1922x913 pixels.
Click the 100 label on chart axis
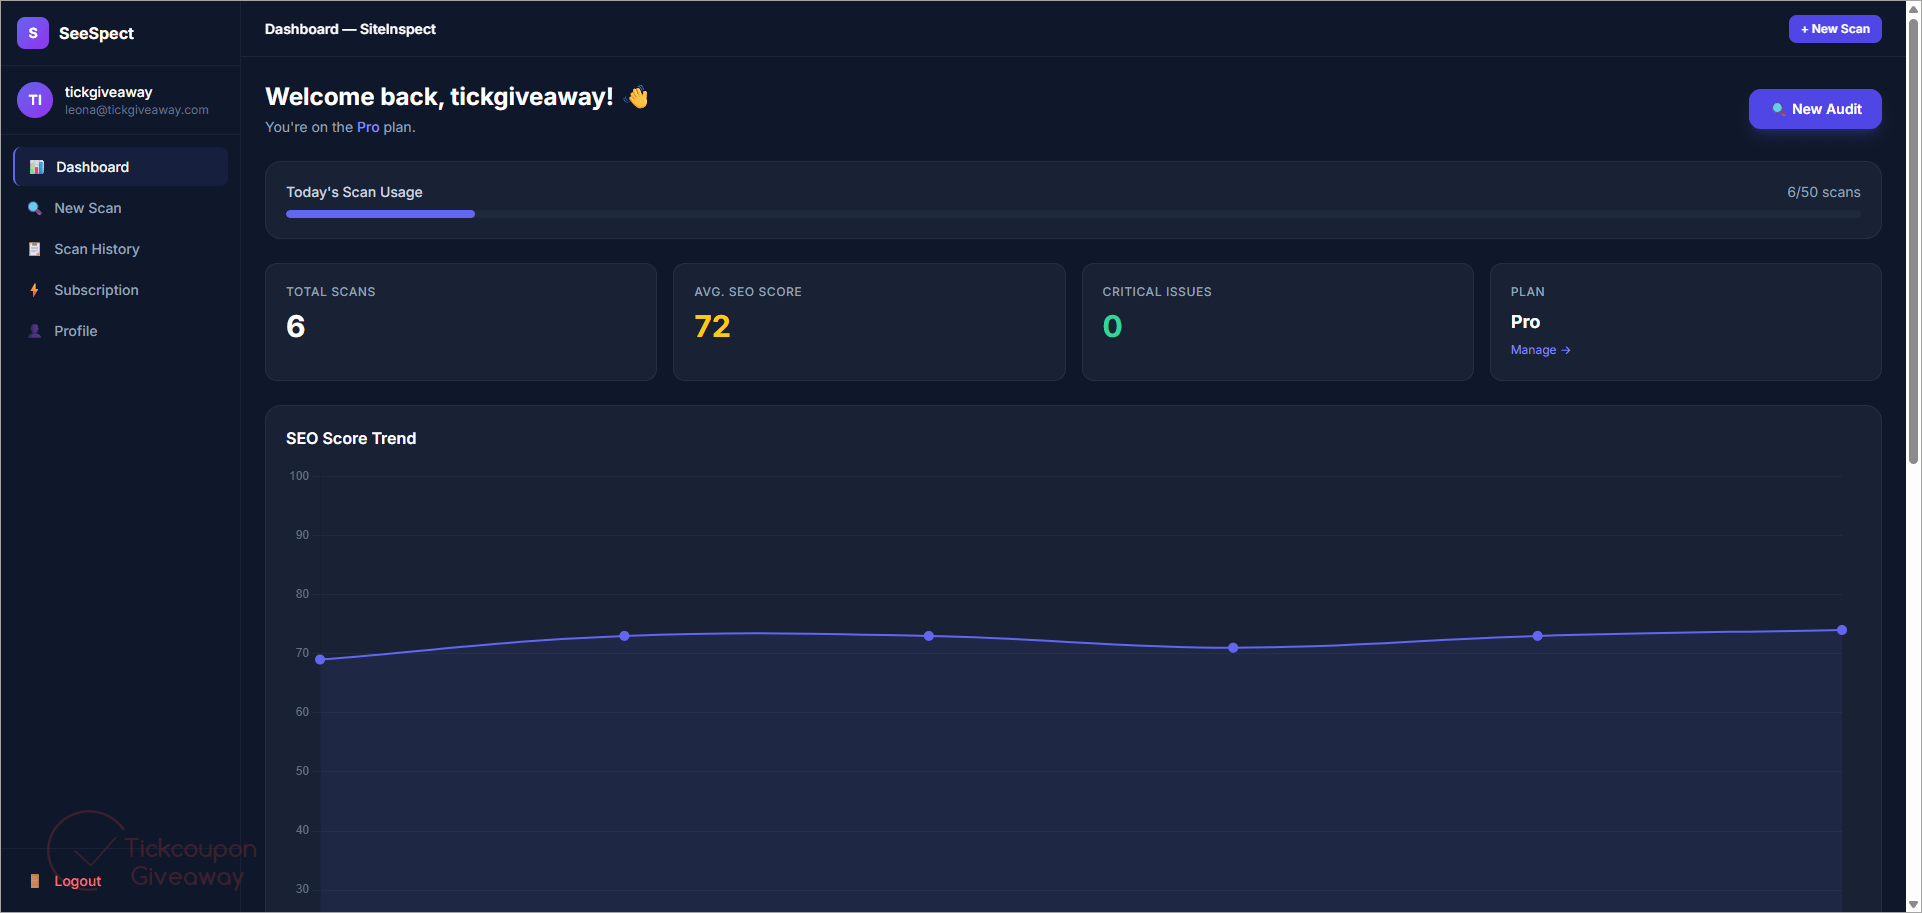click(x=299, y=476)
